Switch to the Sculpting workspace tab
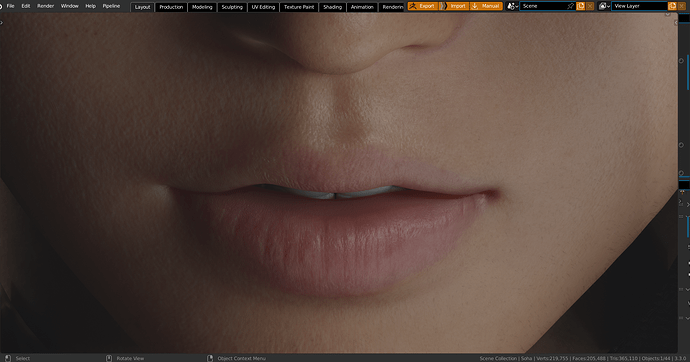This screenshot has height=362, width=690. pos(232,7)
